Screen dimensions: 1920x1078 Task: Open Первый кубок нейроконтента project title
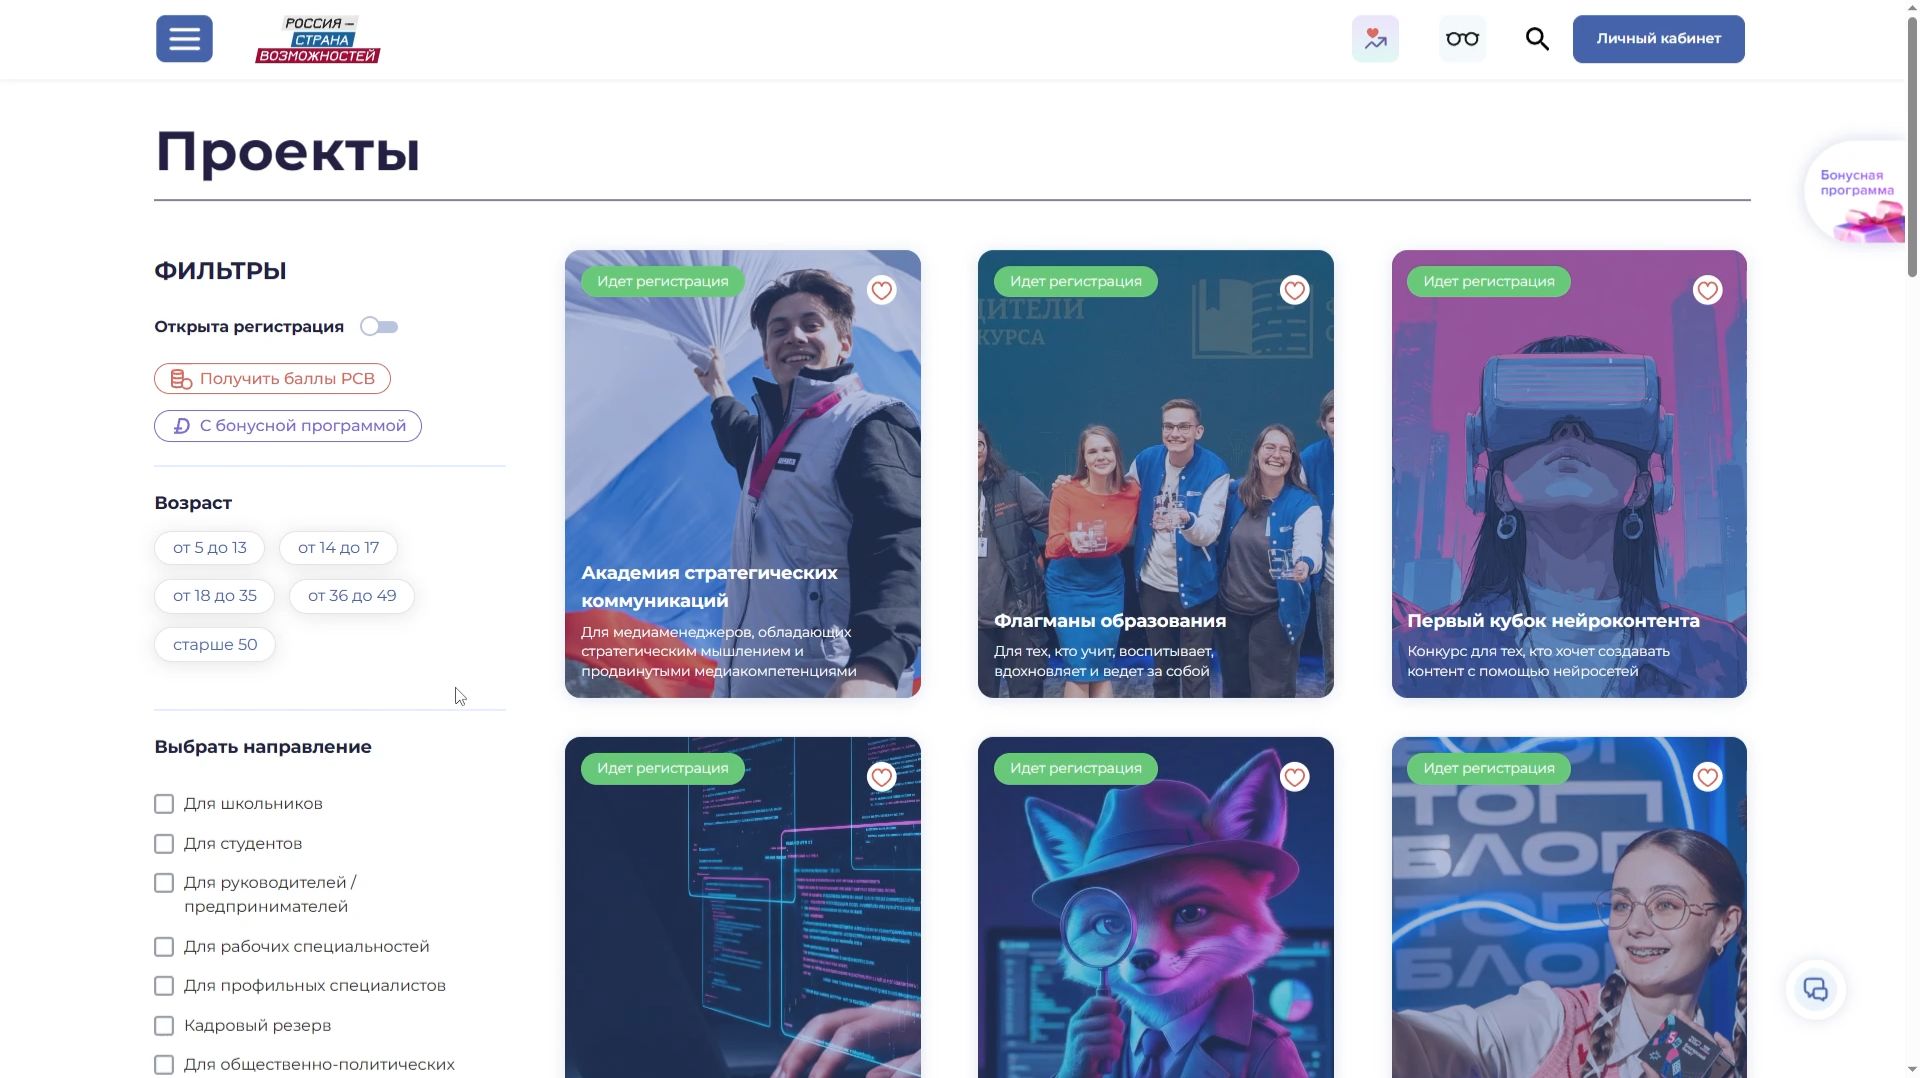[x=1553, y=621]
